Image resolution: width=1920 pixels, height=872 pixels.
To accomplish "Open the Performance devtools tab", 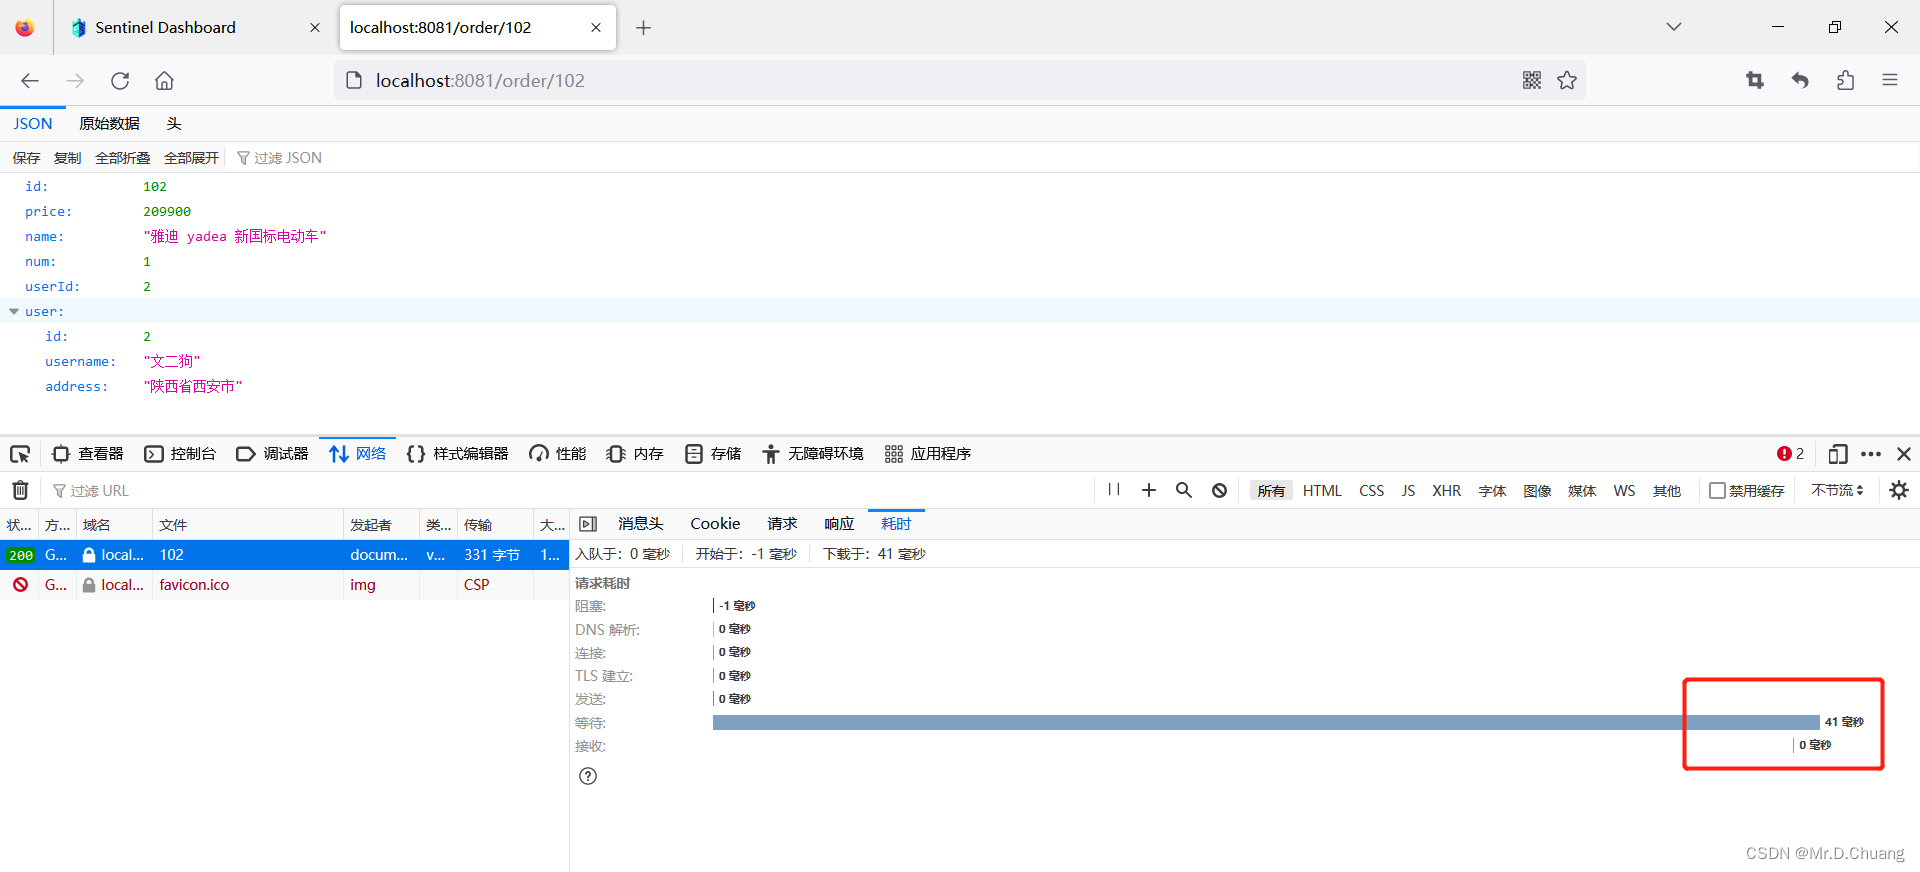I will coord(558,454).
